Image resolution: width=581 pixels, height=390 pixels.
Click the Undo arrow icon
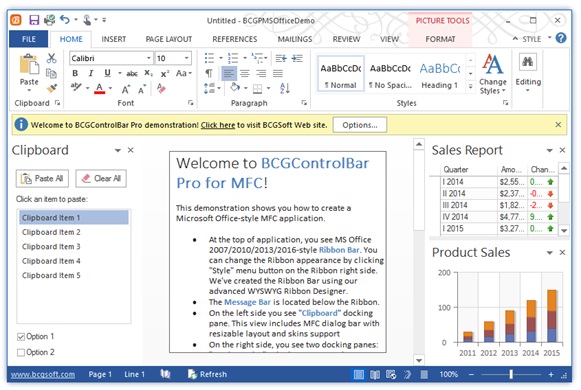tap(65, 20)
